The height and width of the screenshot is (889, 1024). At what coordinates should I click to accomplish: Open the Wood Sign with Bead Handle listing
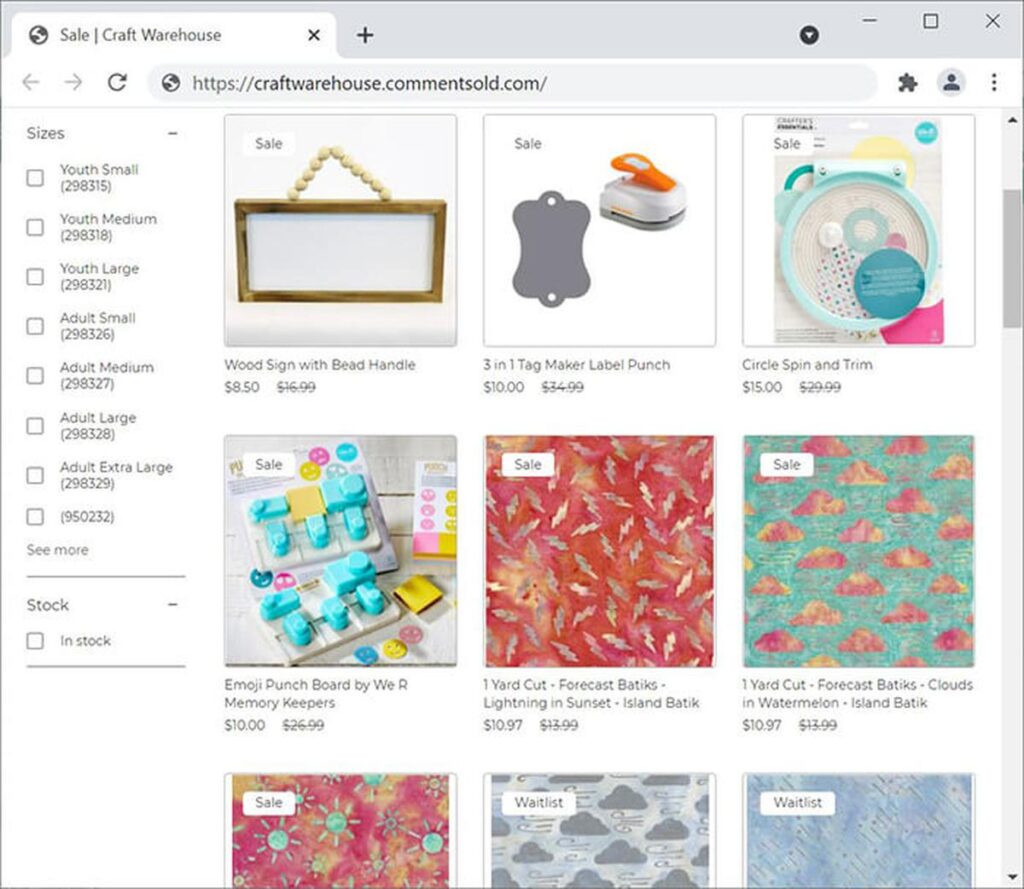(x=340, y=232)
